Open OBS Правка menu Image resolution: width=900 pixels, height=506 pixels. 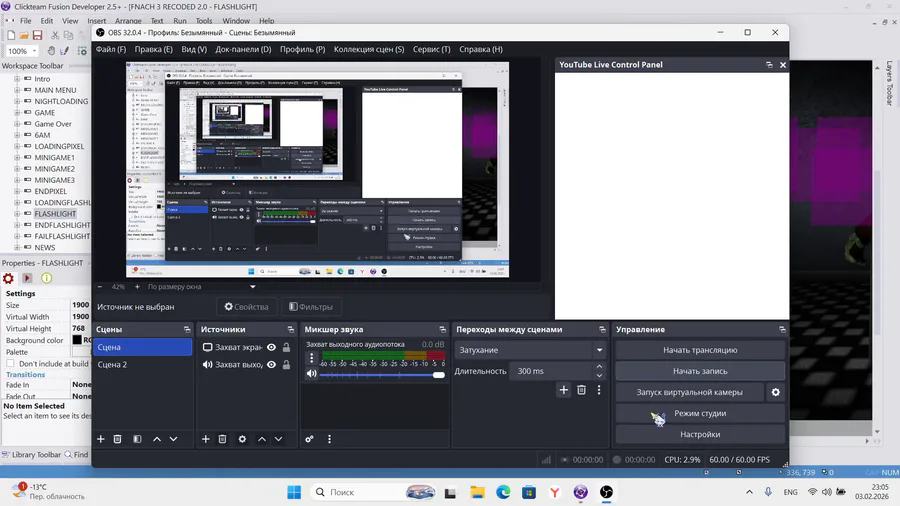point(153,49)
